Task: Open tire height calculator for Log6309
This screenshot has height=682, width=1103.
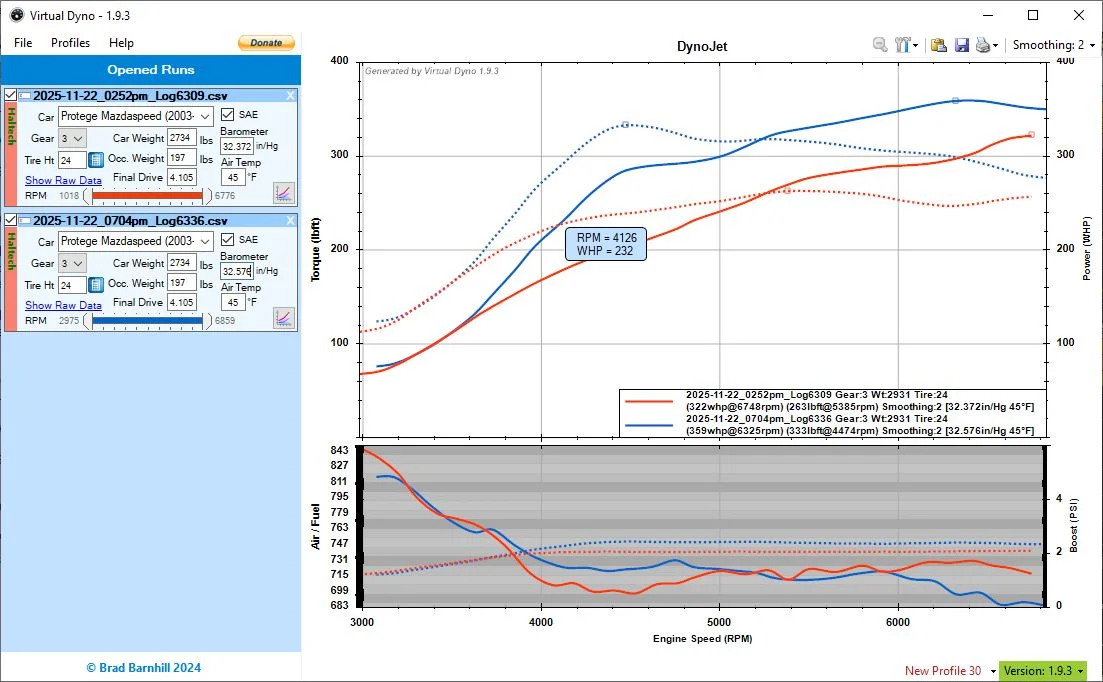Action: 96,160
